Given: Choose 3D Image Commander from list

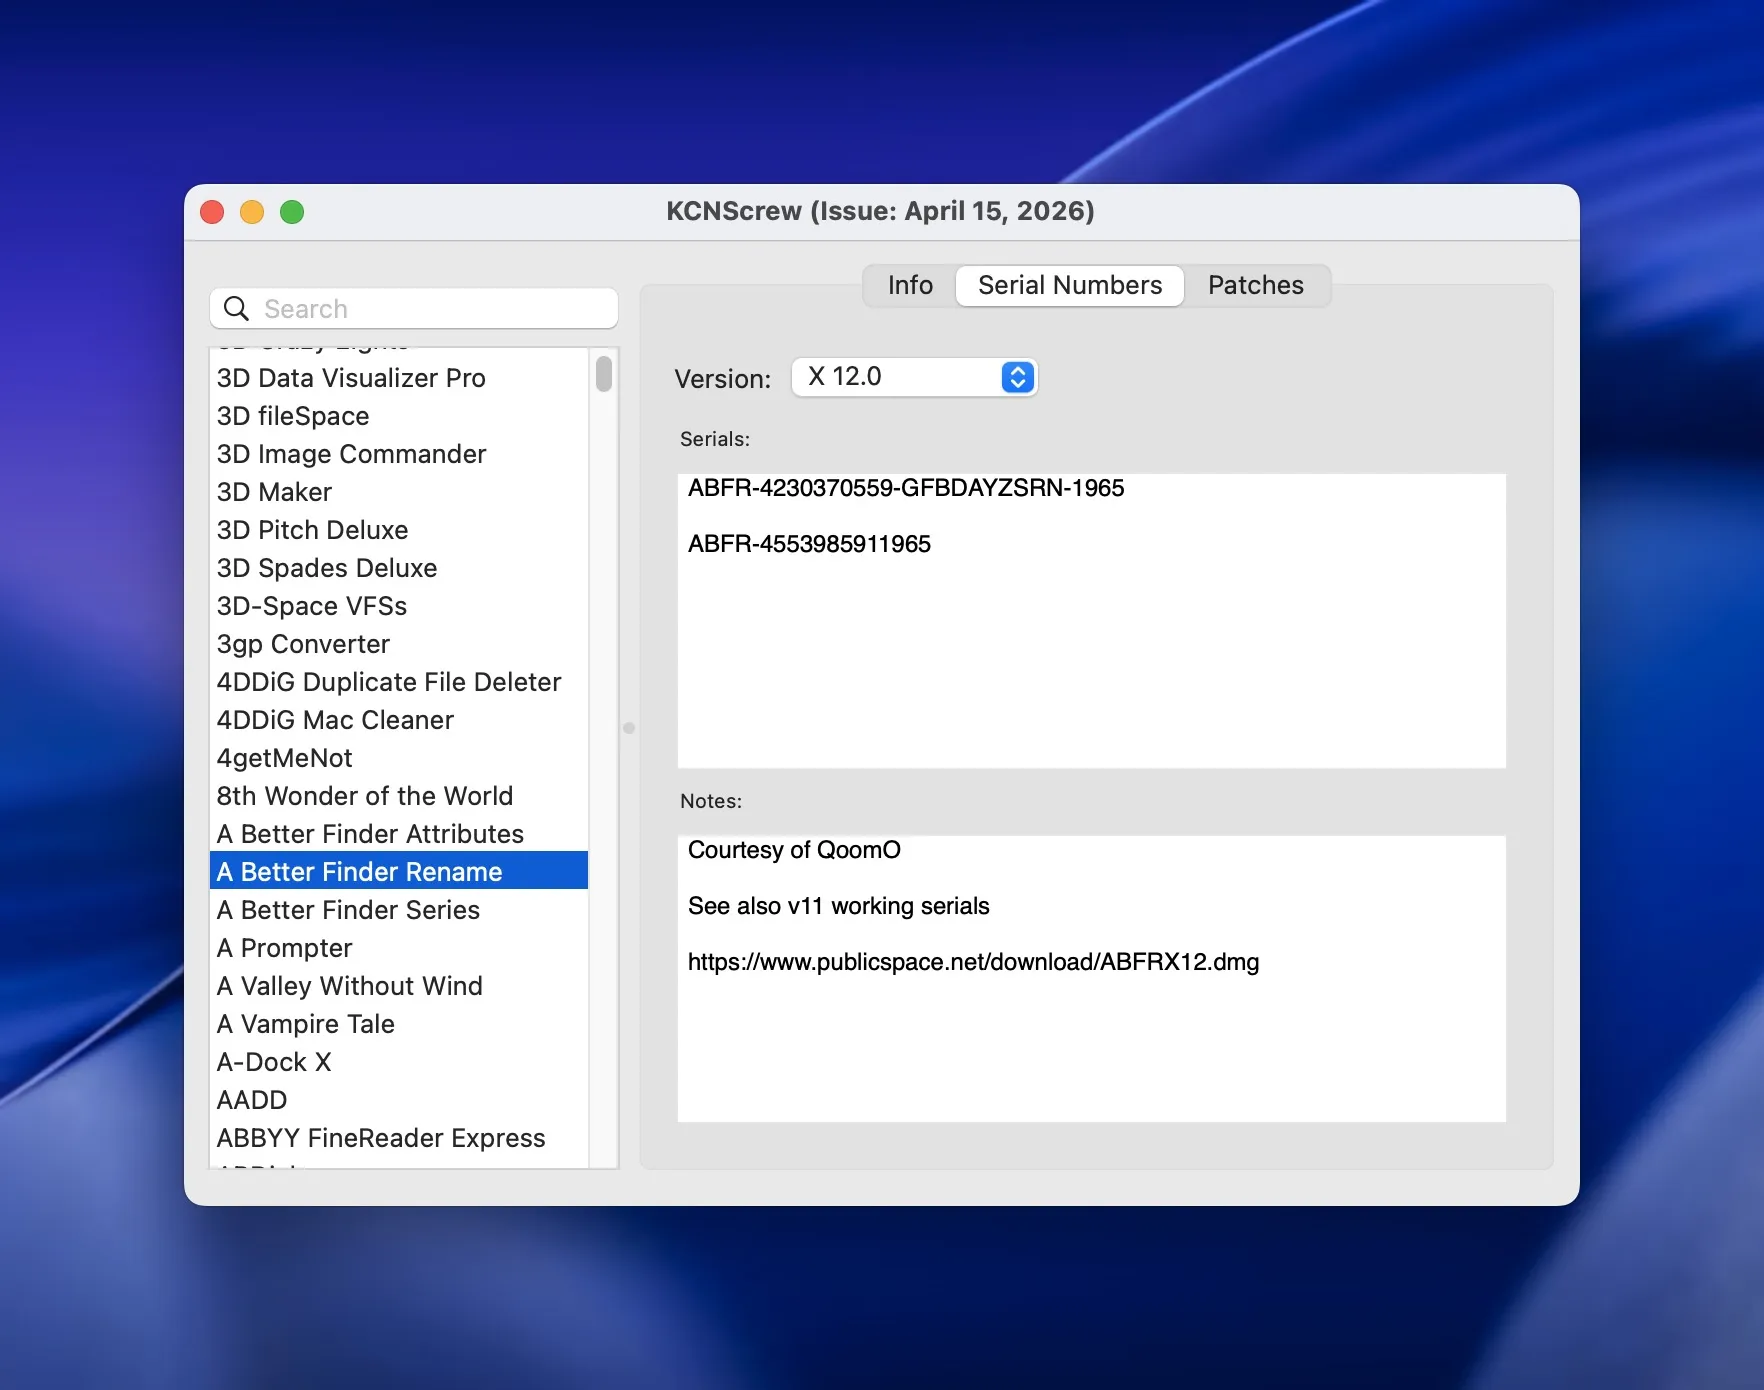Looking at the screenshot, I should click(399, 454).
